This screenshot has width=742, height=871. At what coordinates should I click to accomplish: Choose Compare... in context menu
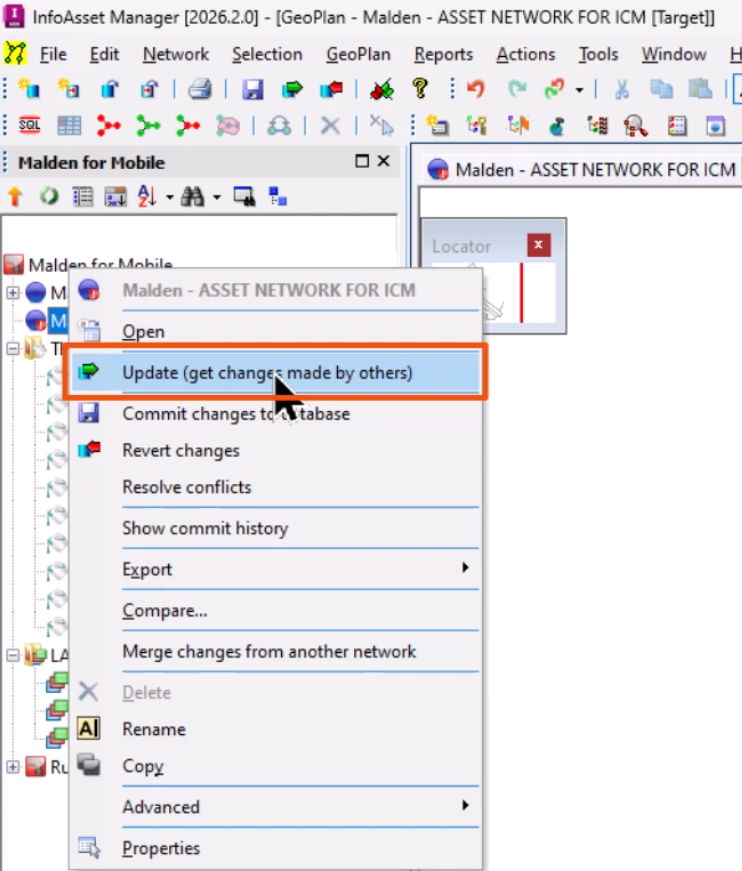click(x=275, y=610)
